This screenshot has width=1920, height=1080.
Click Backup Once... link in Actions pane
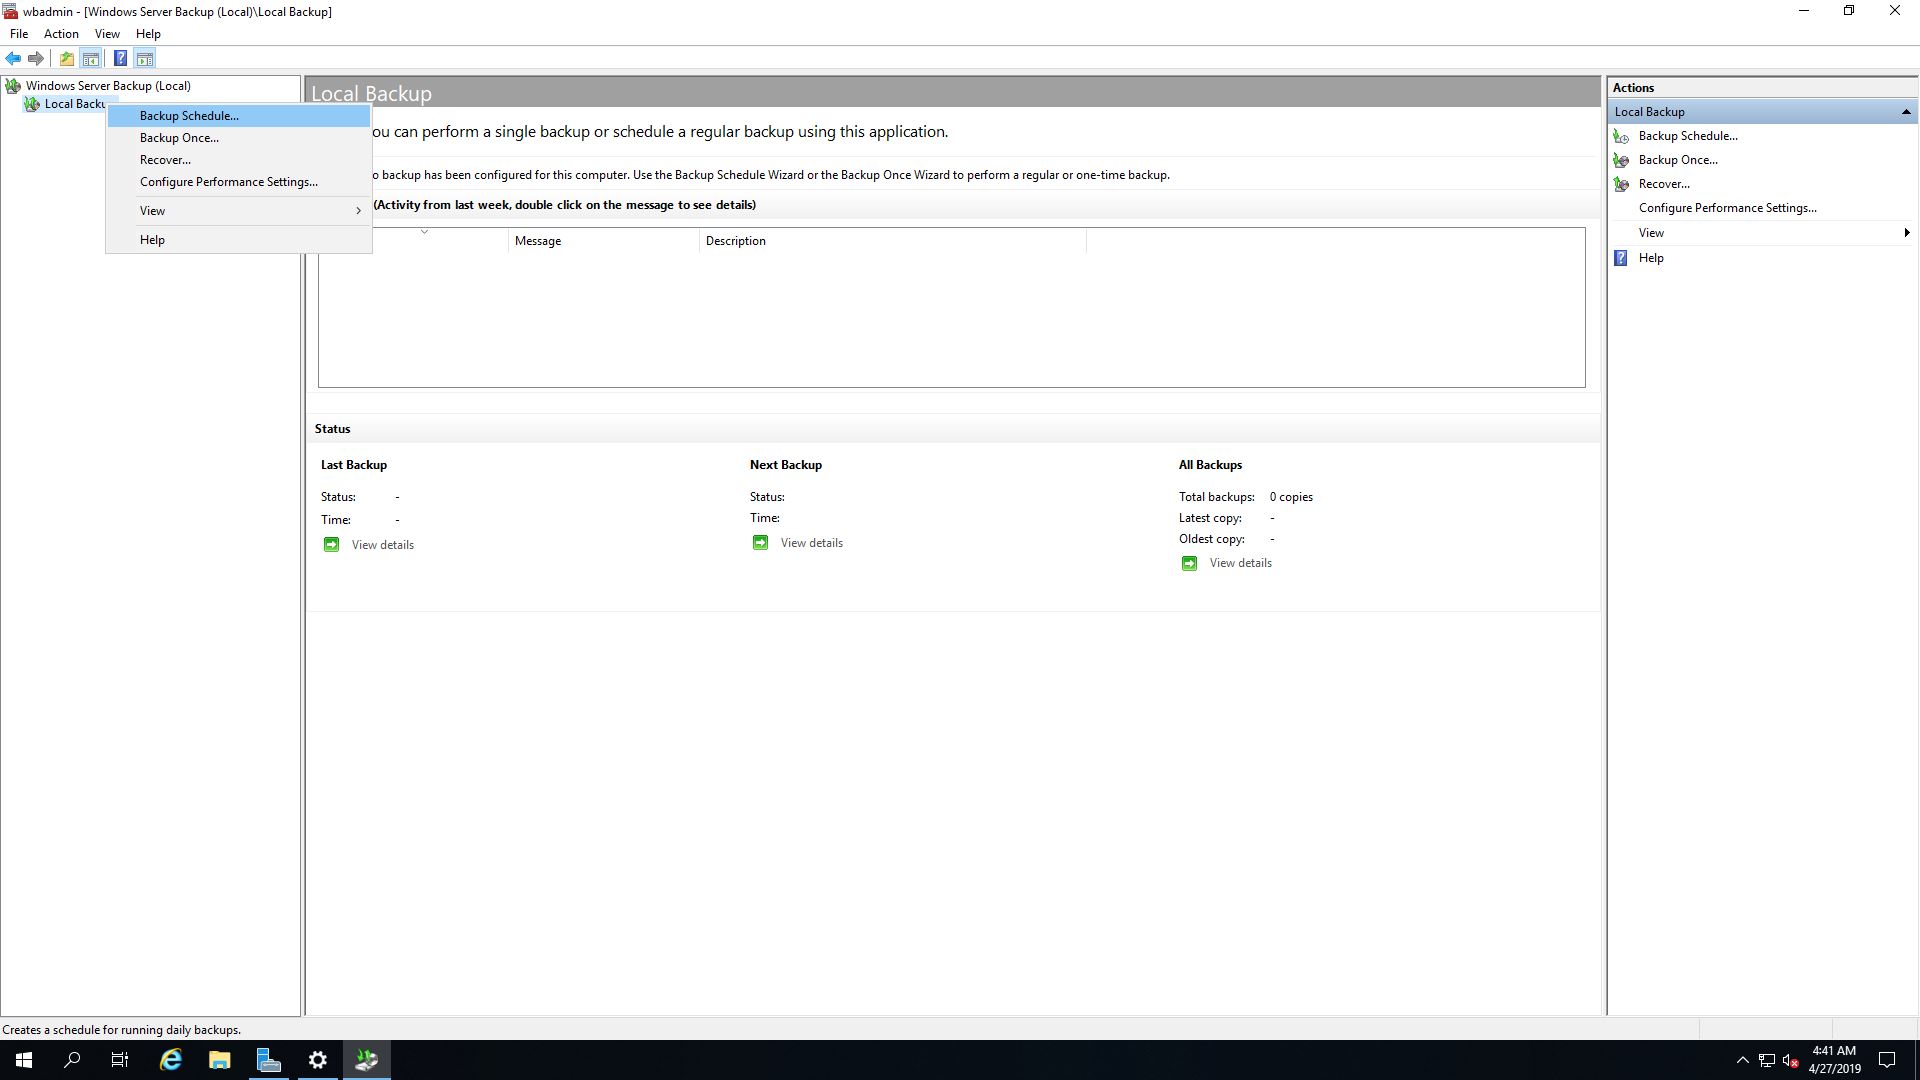(x=1678, y=160)
